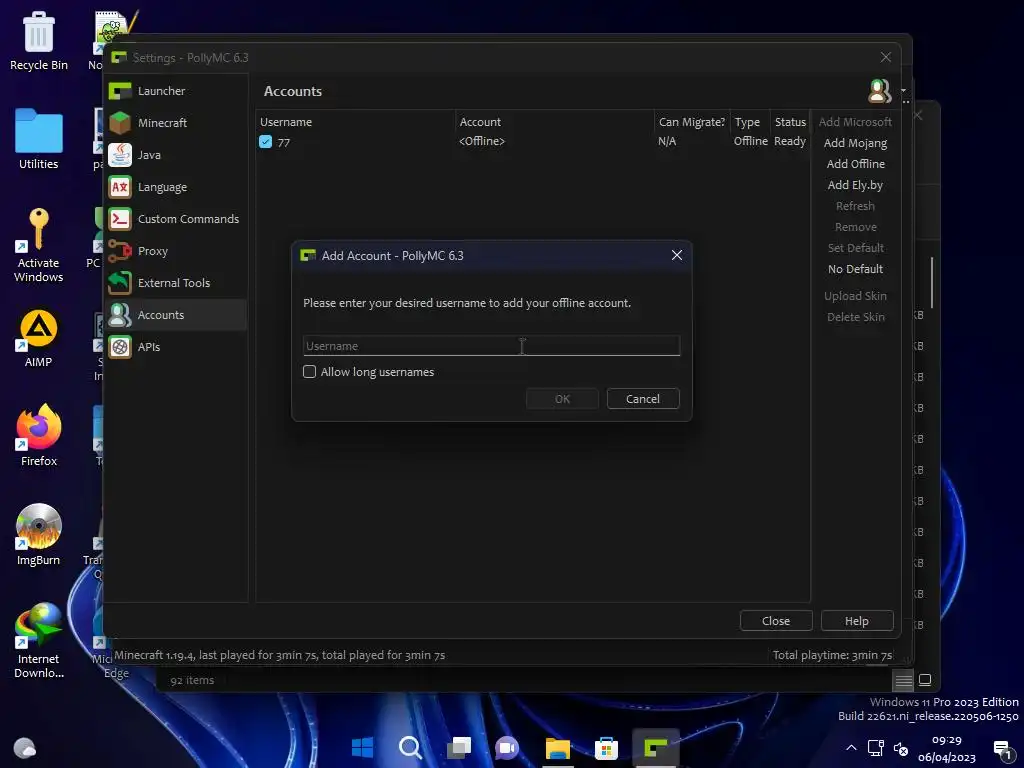Image resolution: width=1024 pixels, height=768 pixels.
Task: Click Add Offline account option
Action: [x=855, y=164]
